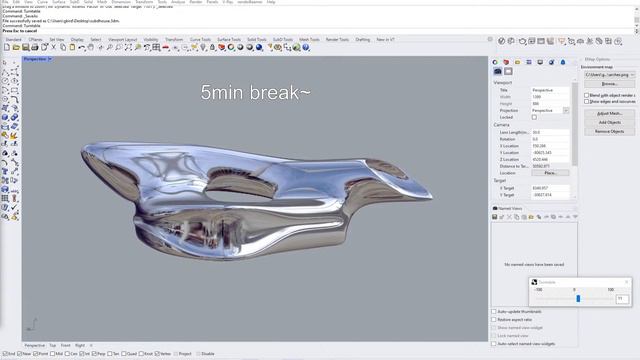Click the Save floppy disk icon

point(26,47)
